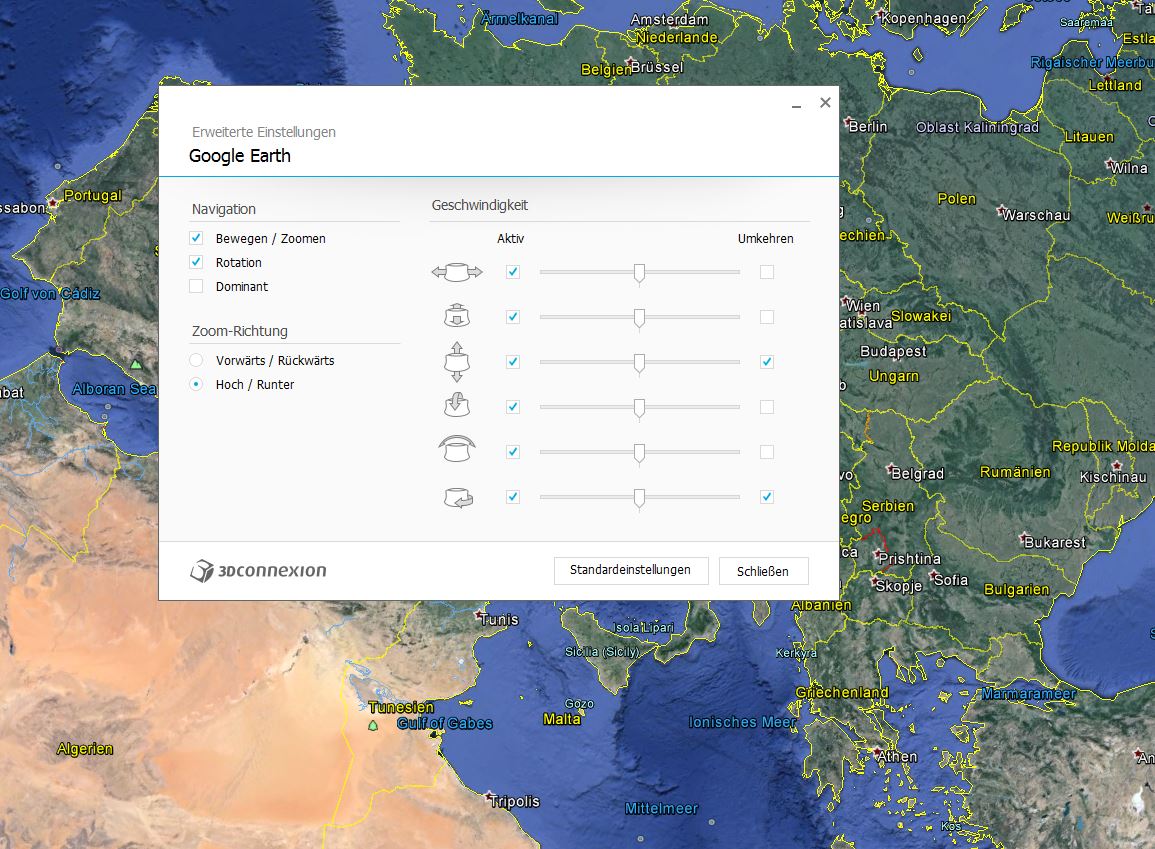Toggle Aktiv checkbox for pan axis
The image size is (1155, 849).
[513, 272]
